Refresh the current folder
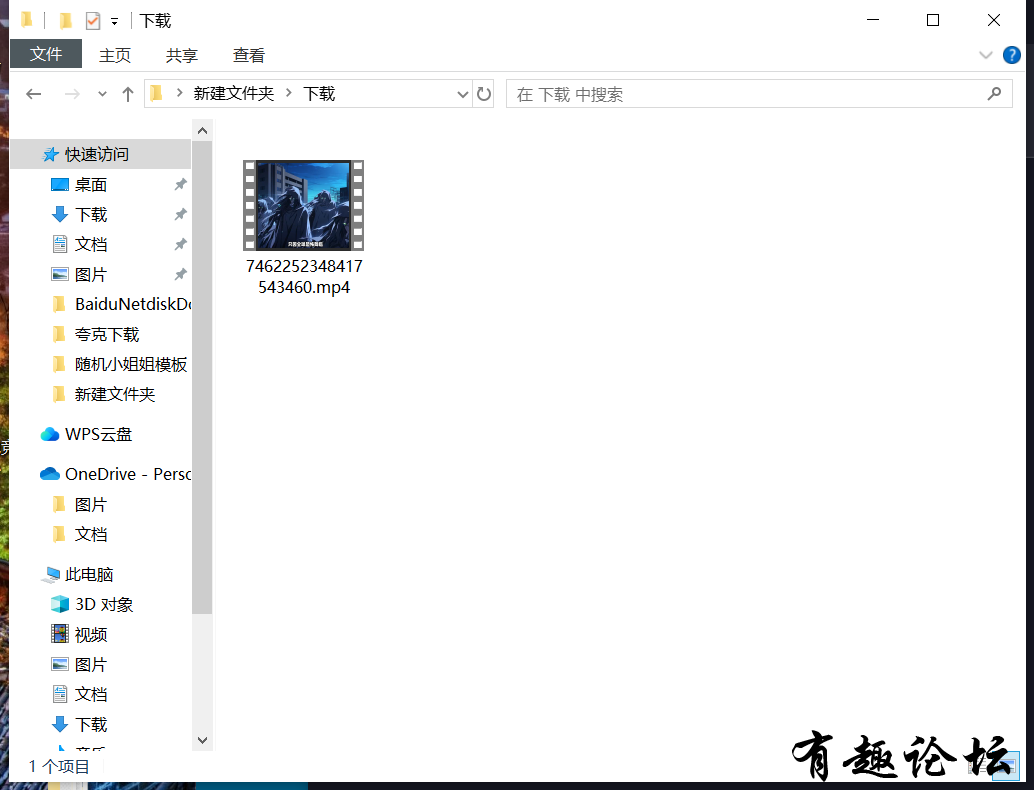1034x790 pixels. tap(484, 94)
